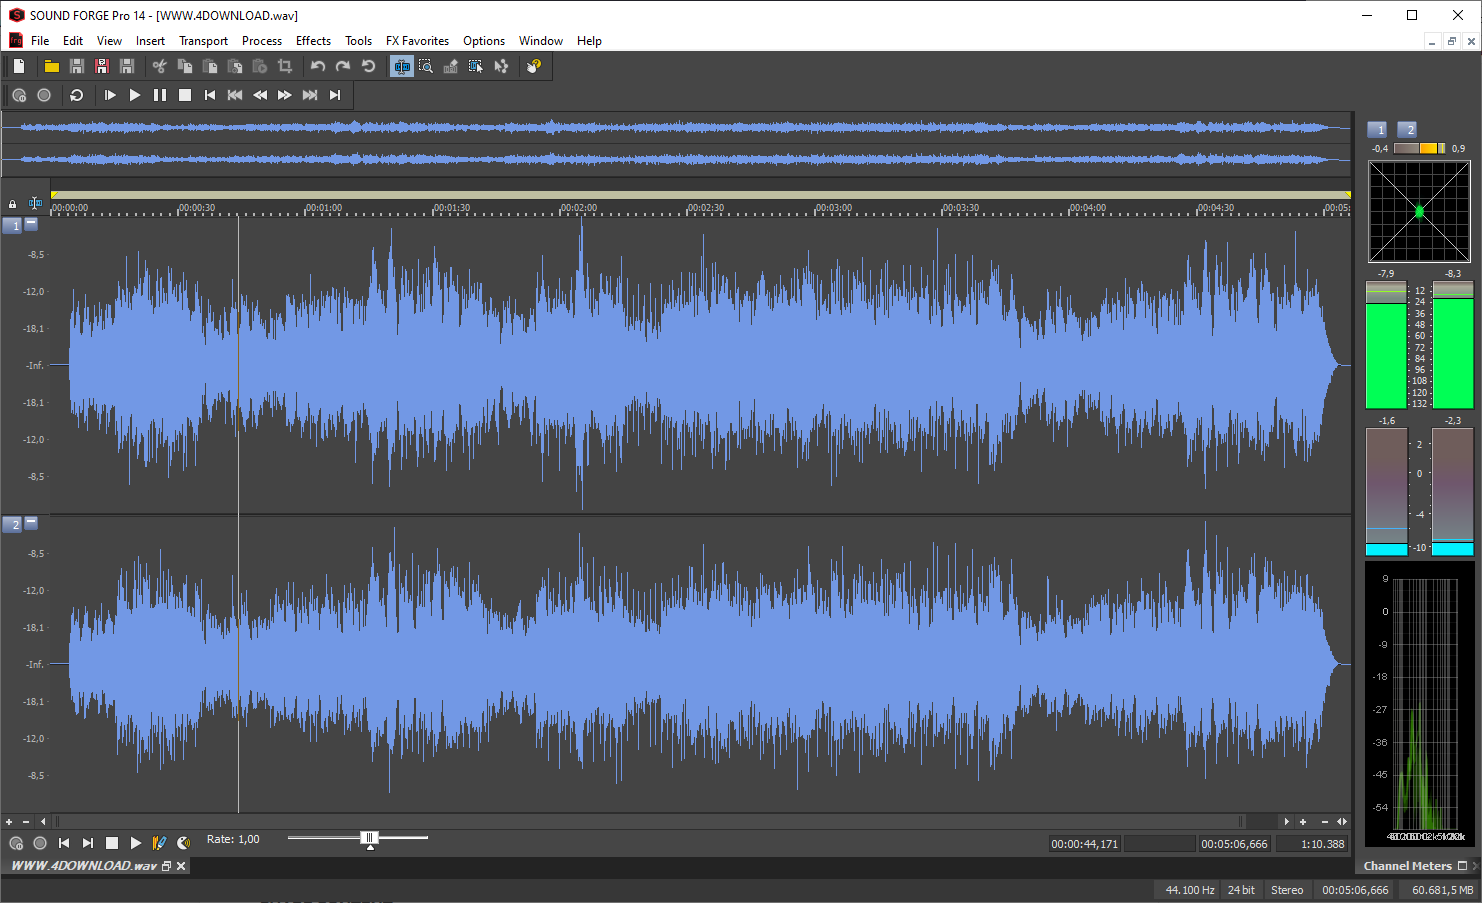Click time zoom-in plus at bottom-right
1482x903 pixels.
1303,822
